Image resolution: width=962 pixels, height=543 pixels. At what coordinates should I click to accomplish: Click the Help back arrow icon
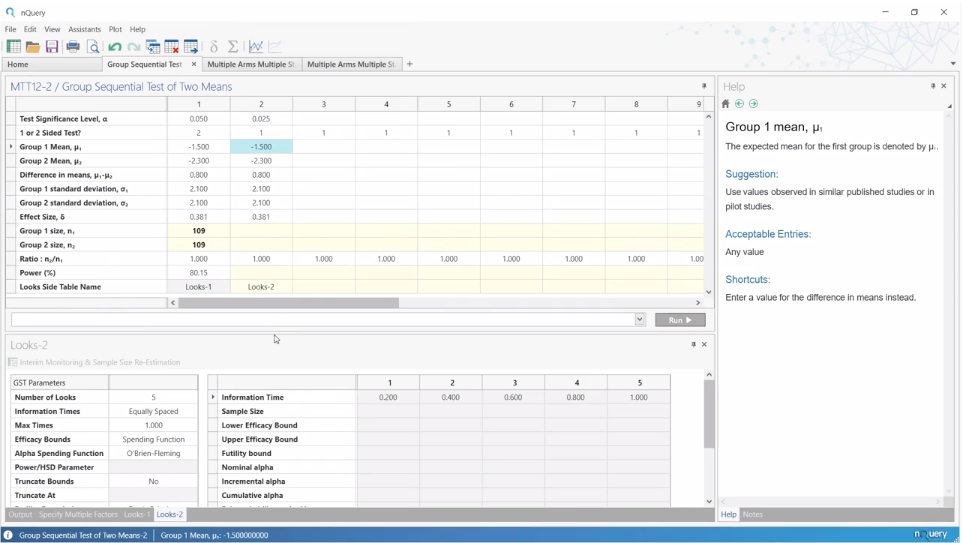point(740,104)
